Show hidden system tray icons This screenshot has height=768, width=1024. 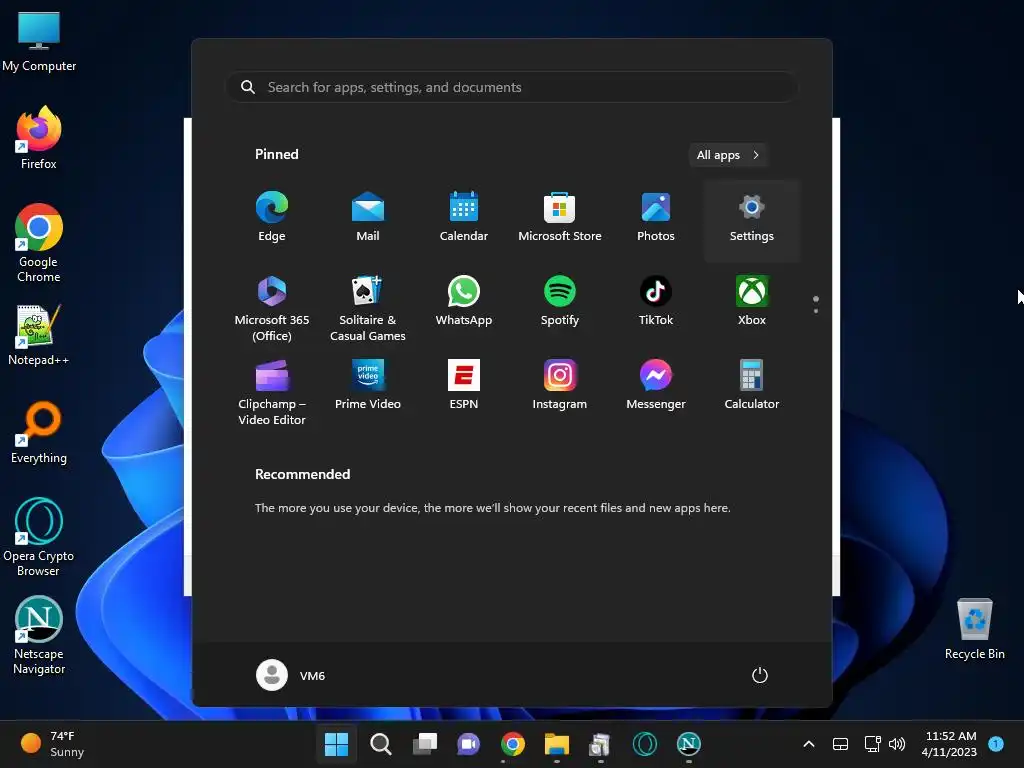808,744
